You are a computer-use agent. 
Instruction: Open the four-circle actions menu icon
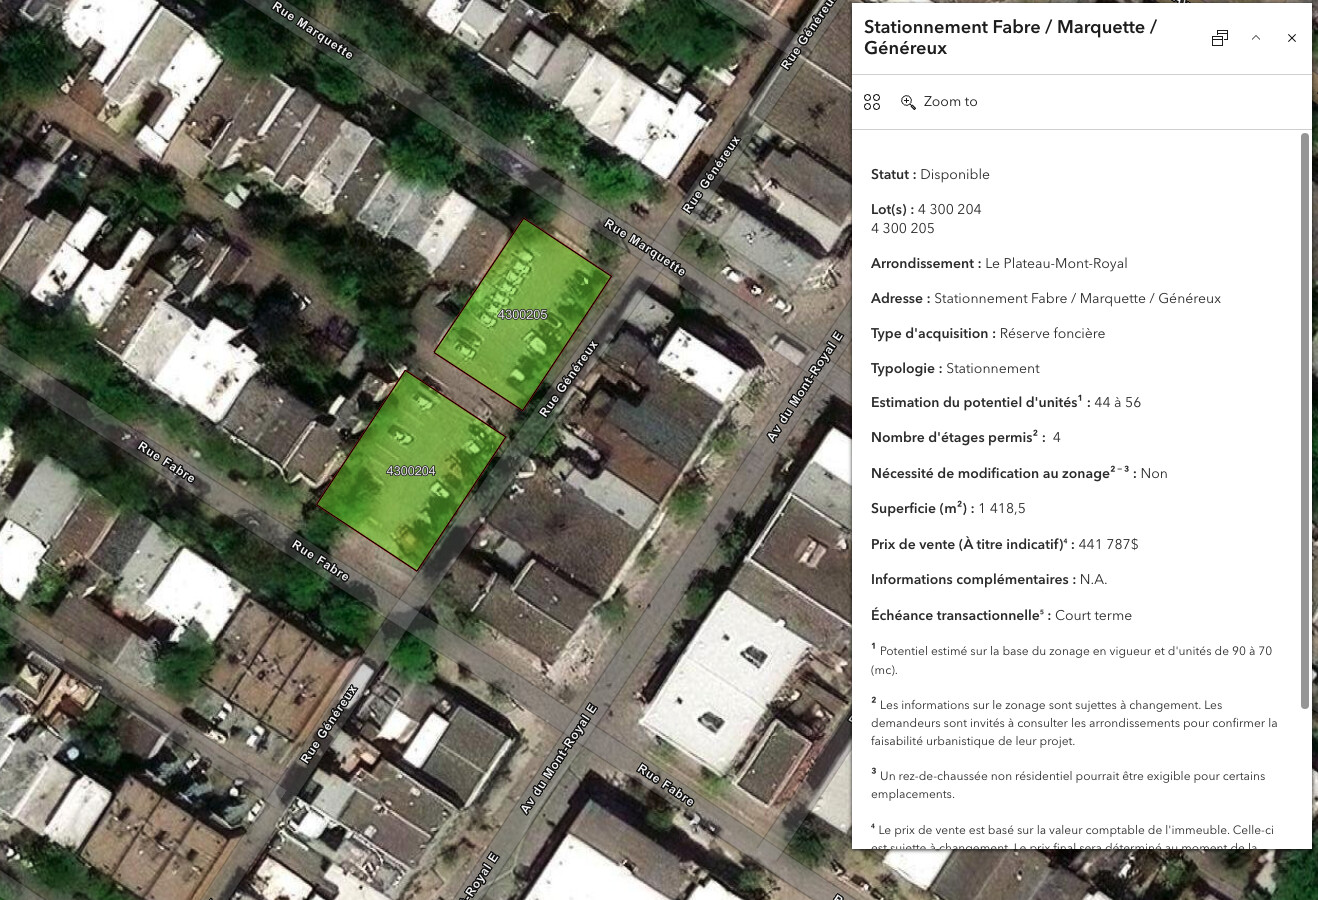point(872,102)
